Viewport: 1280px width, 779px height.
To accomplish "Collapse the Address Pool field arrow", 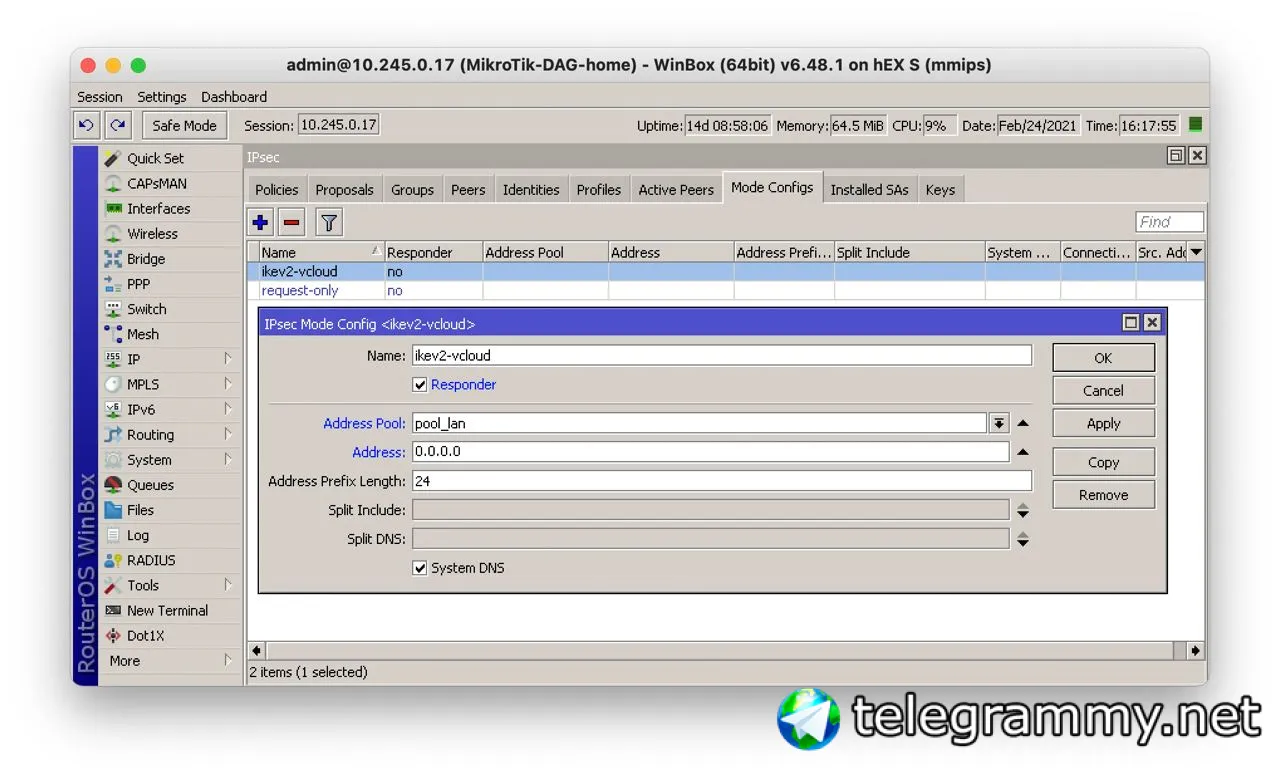I will click(x=1023, y=424).
